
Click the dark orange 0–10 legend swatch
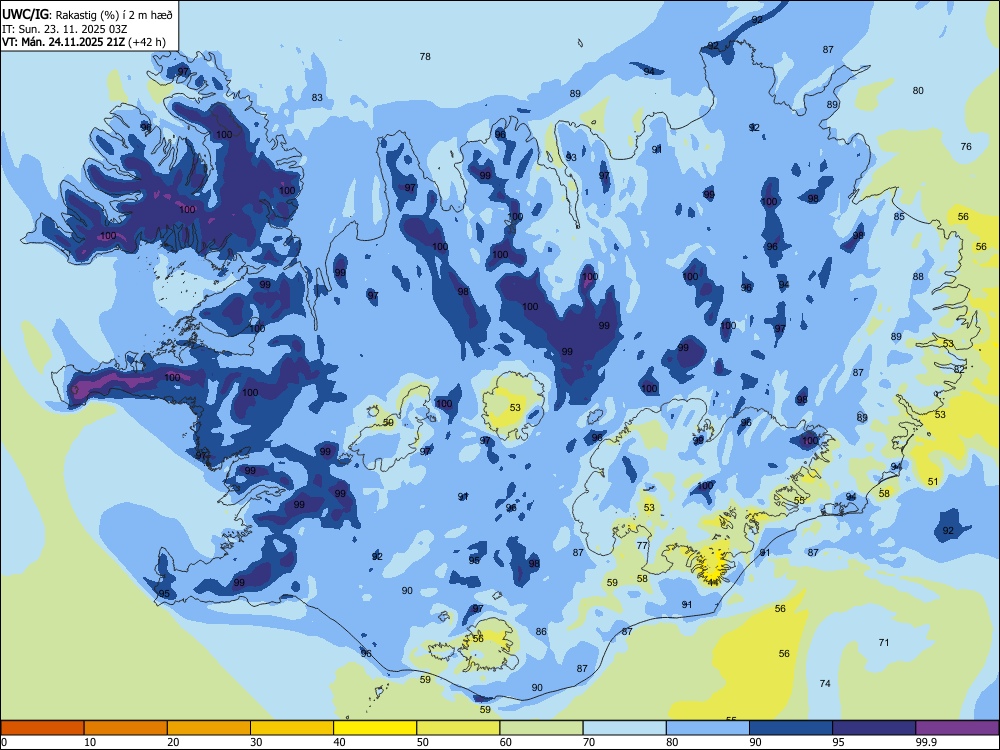coord(43,728)
